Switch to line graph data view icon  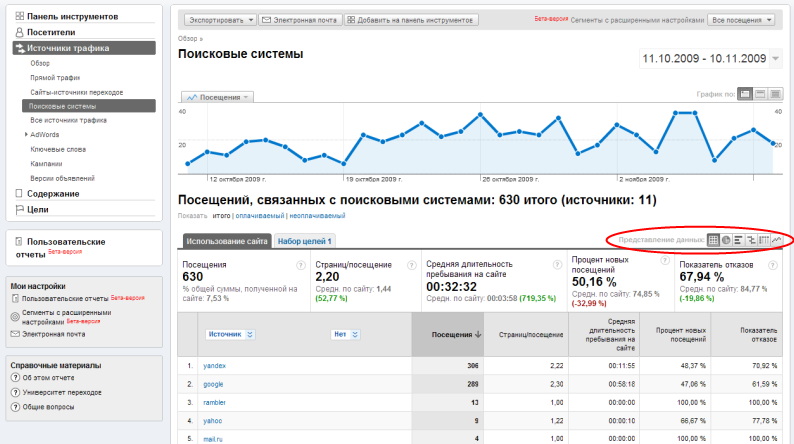(x=777, y=240)
